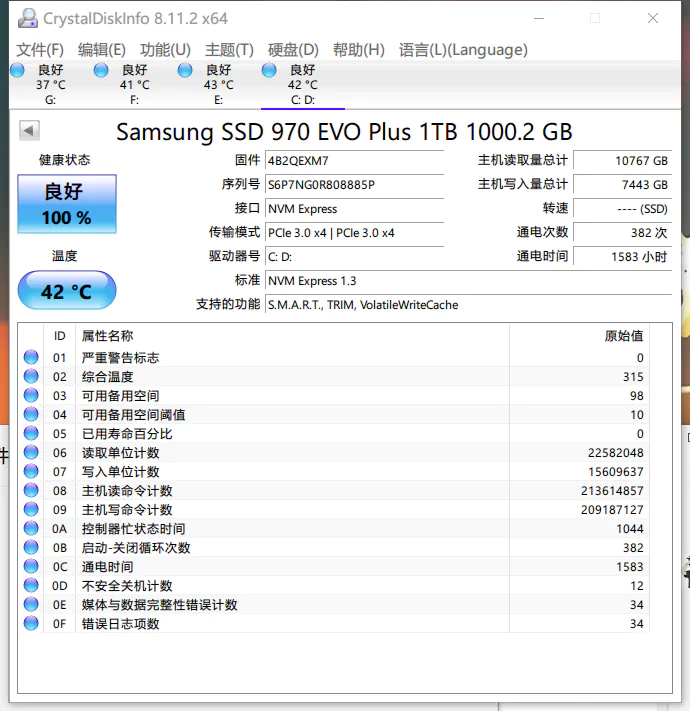The image size is (690, 711).
Task: Open the 文件(F) menu
Action: point(40,49)
